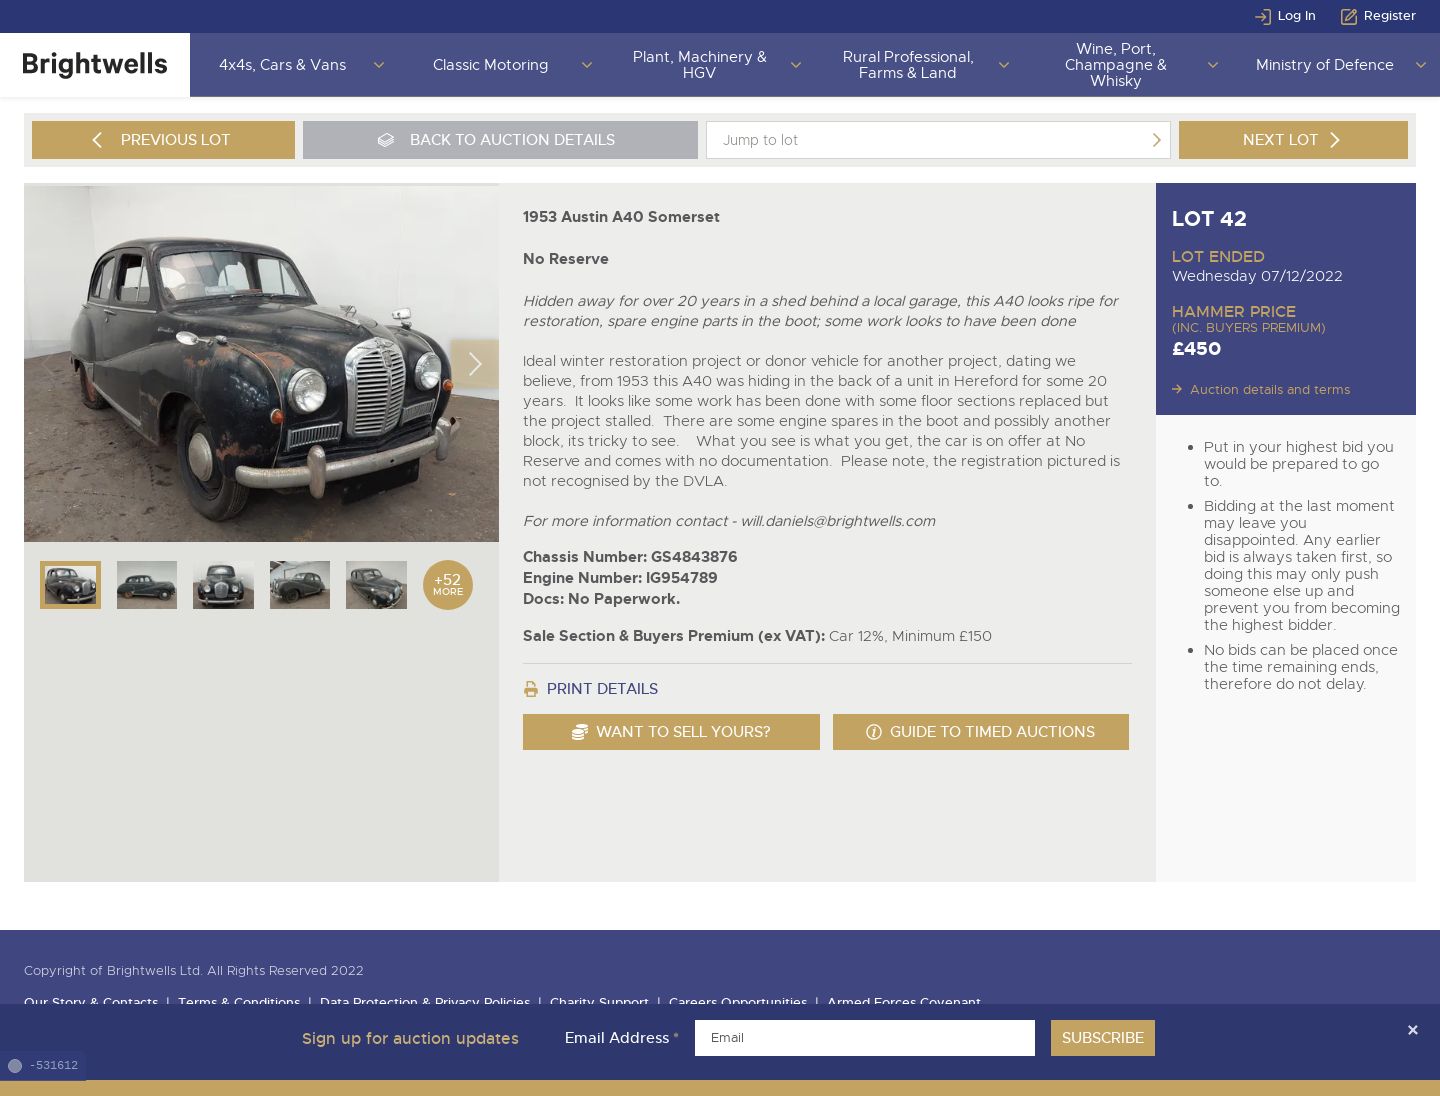Open Charity Support footer link

(599, 1002)
